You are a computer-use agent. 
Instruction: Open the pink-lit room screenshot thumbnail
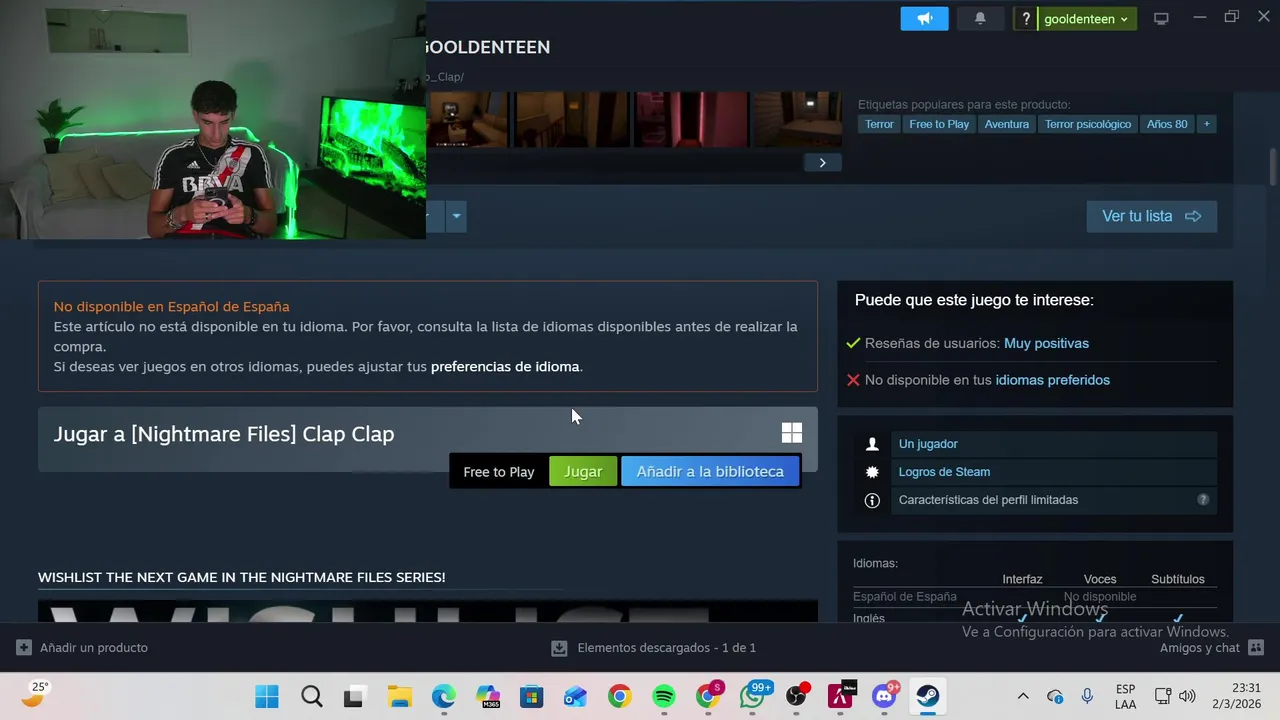pyautogui.click(x=691, y=120)
